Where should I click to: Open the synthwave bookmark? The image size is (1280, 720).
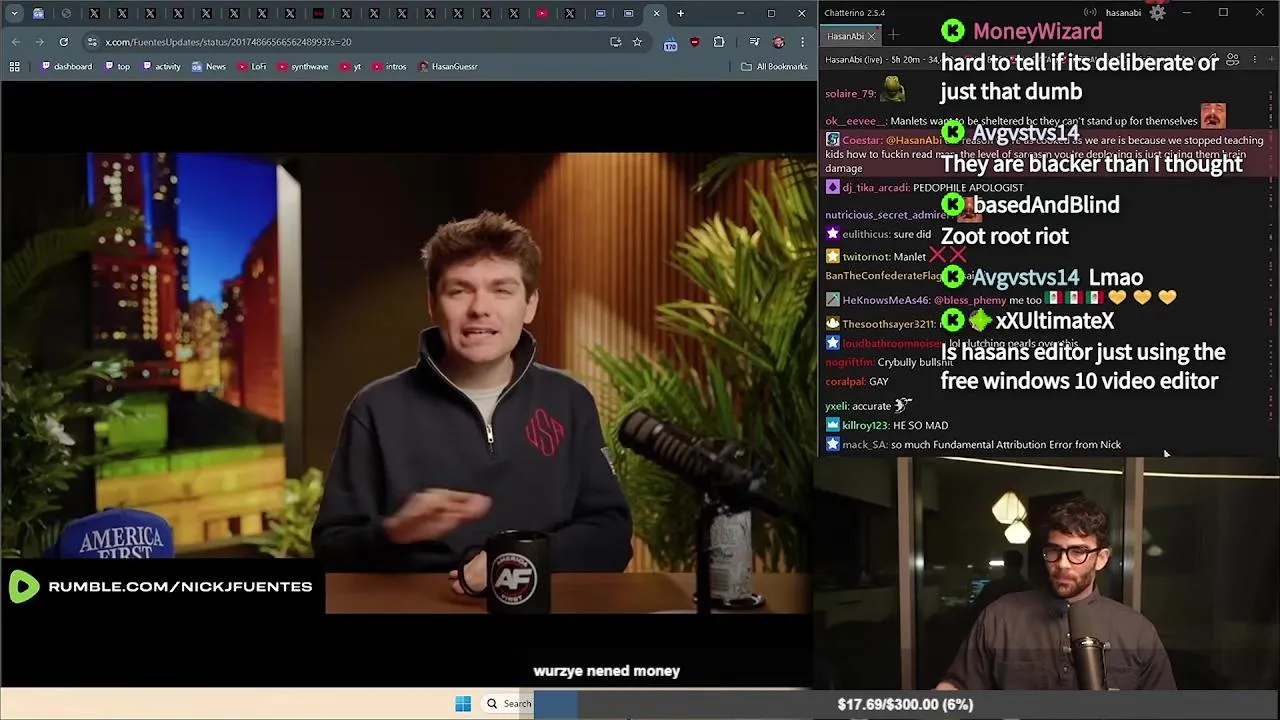coord(302,66)
